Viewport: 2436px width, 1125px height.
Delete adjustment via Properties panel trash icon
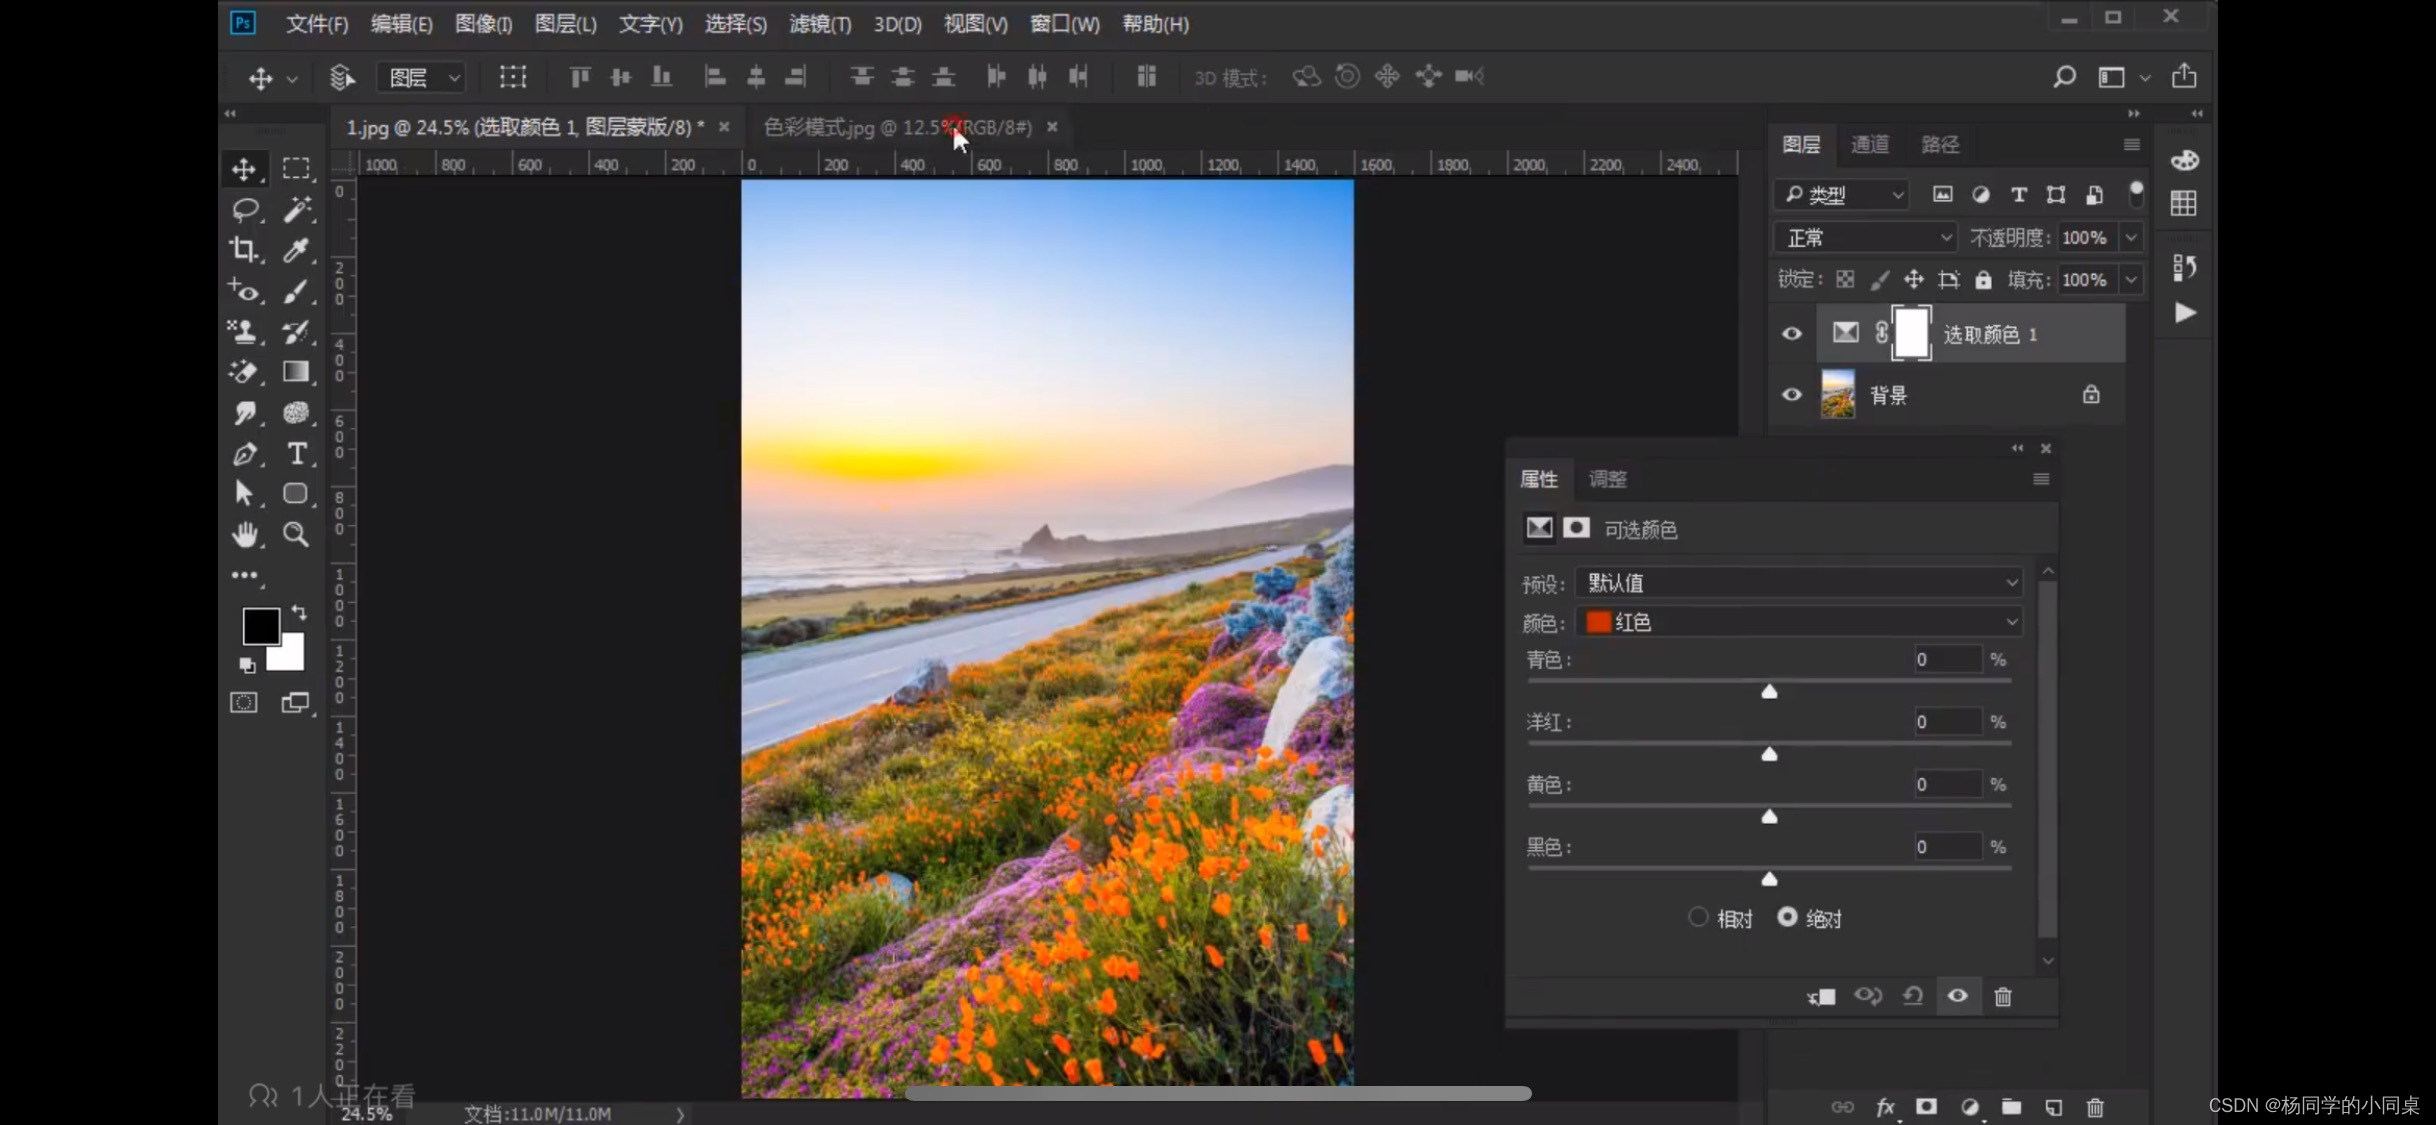tap(2003, 996)
